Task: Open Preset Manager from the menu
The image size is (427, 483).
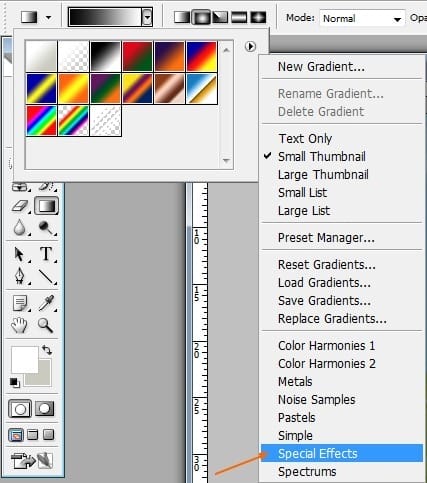Action: [x=326, y=238]
